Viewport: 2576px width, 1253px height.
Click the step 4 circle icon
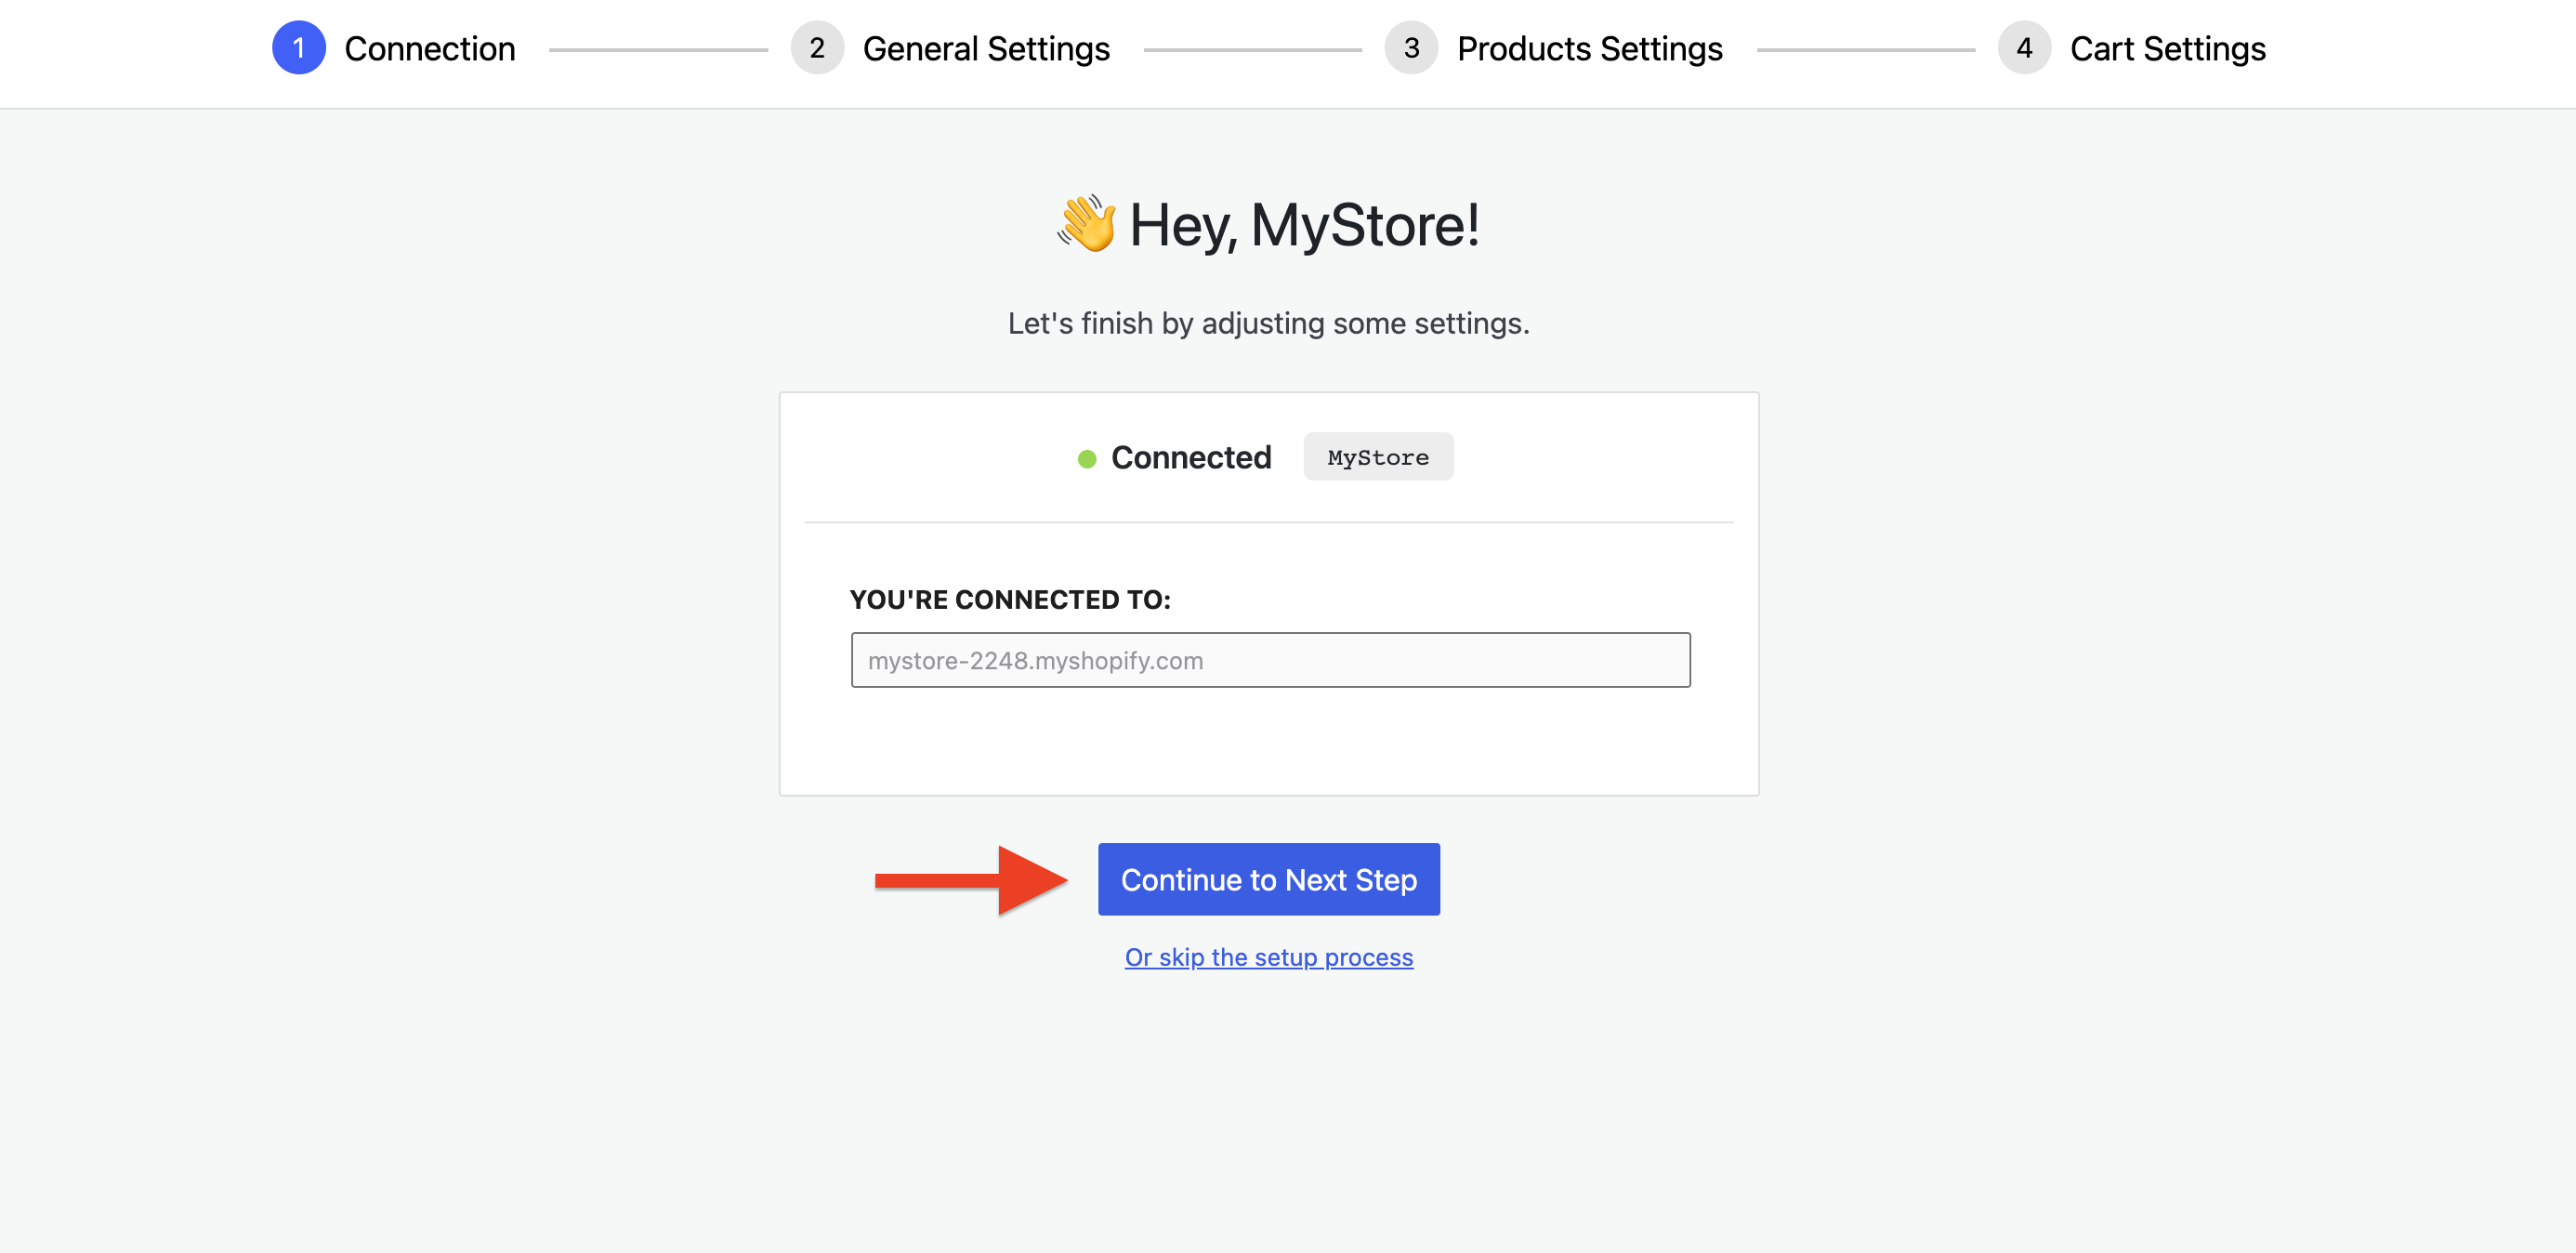pos(2023,48)
